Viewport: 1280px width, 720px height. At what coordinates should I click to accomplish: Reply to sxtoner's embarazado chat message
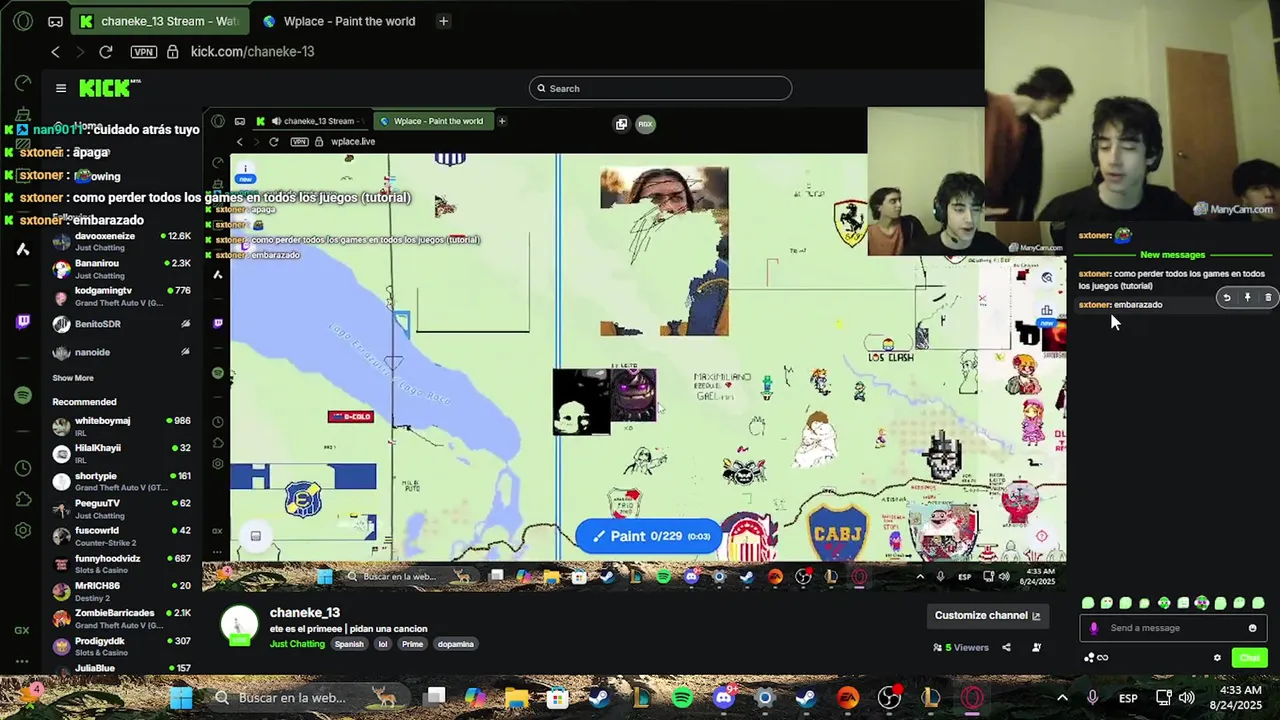tap(1227, 297)
